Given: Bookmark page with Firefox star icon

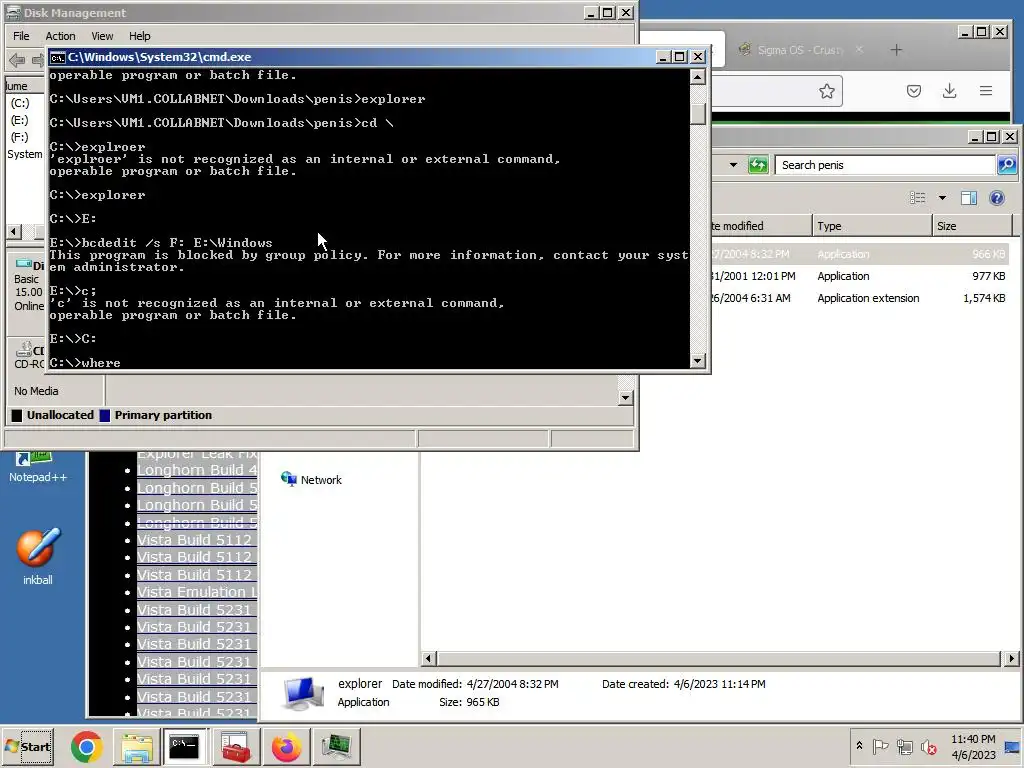Looking at the screenshot, I should (x=827, y=91).
